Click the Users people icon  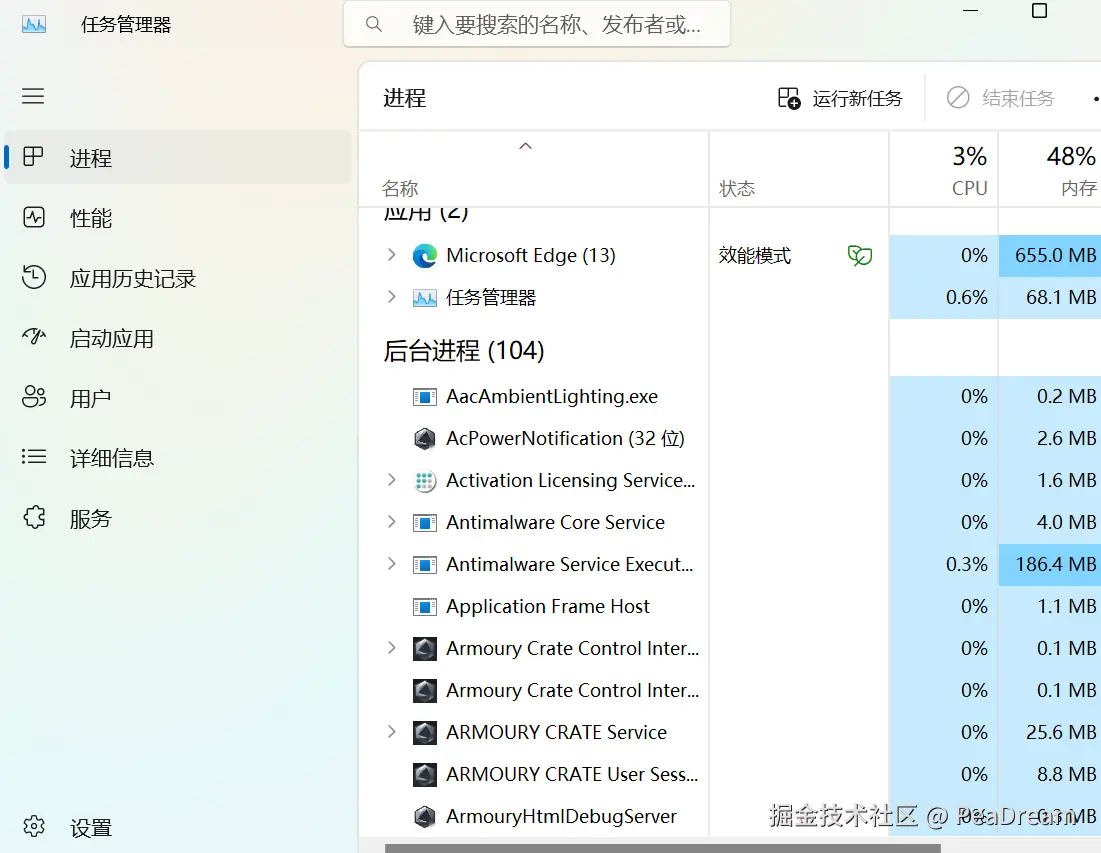pyautogui.click(x=34, y=397)
